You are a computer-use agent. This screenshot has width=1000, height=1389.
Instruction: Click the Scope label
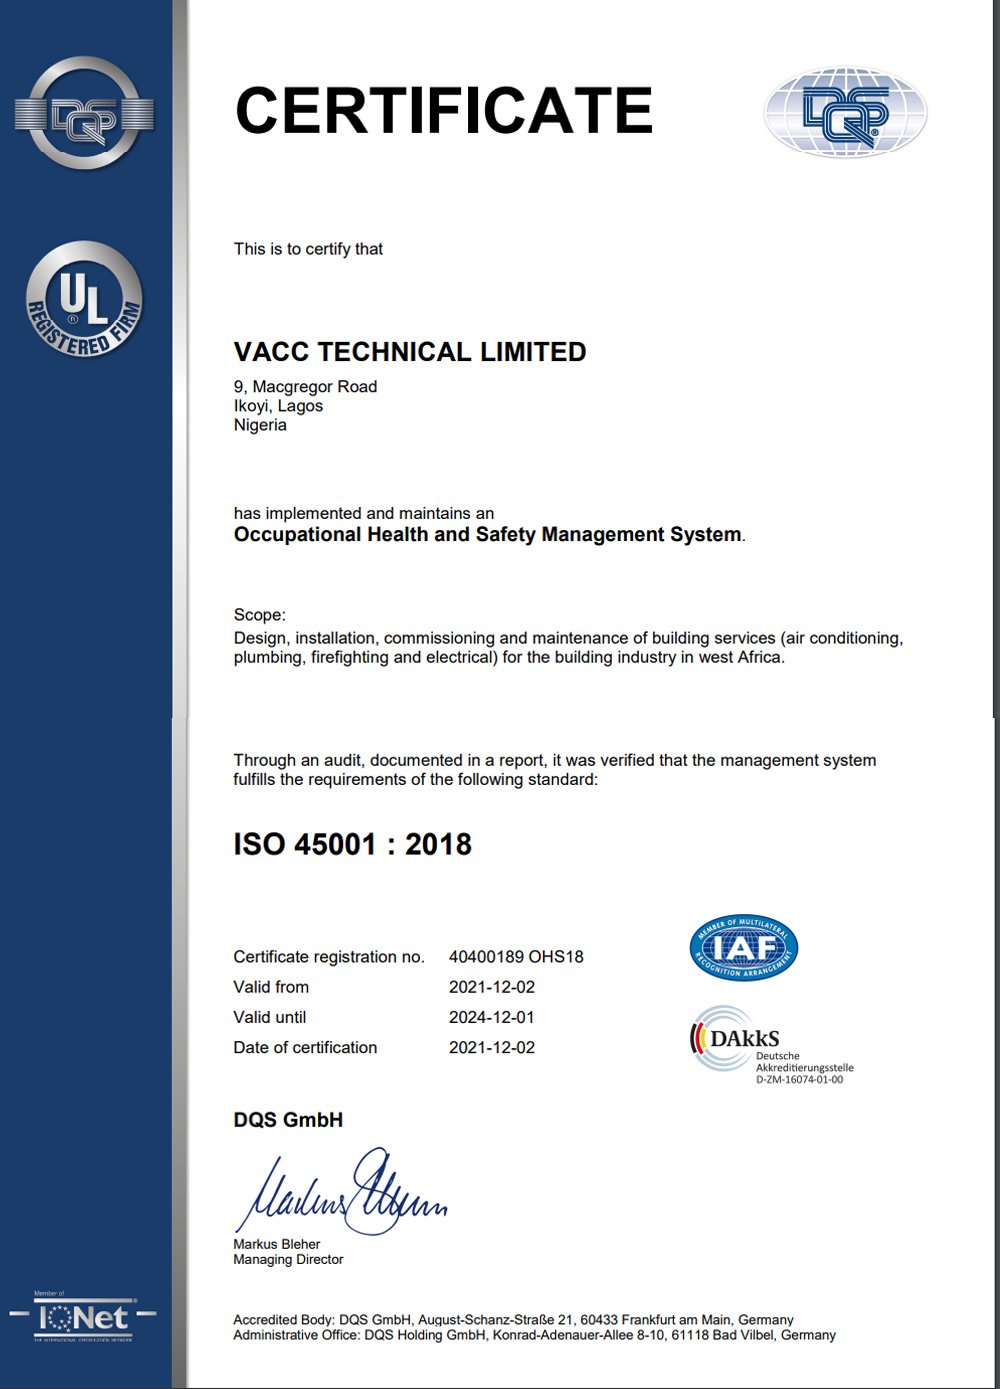259,615
